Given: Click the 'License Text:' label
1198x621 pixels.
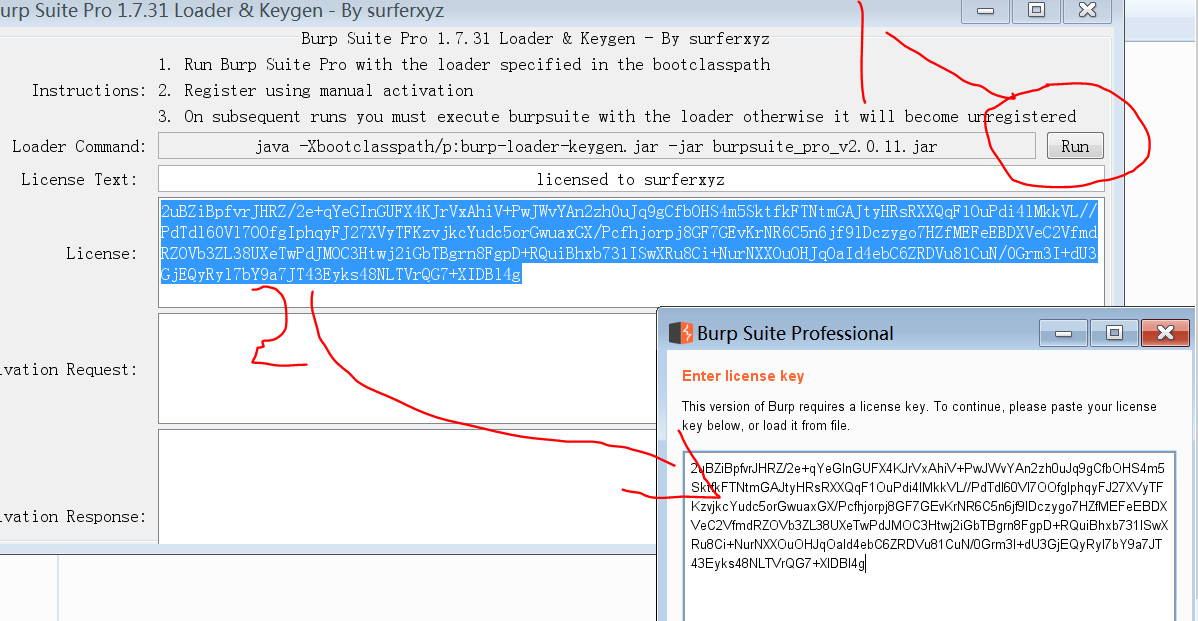Looking at the screenshot, I should (x=79, y=180).
